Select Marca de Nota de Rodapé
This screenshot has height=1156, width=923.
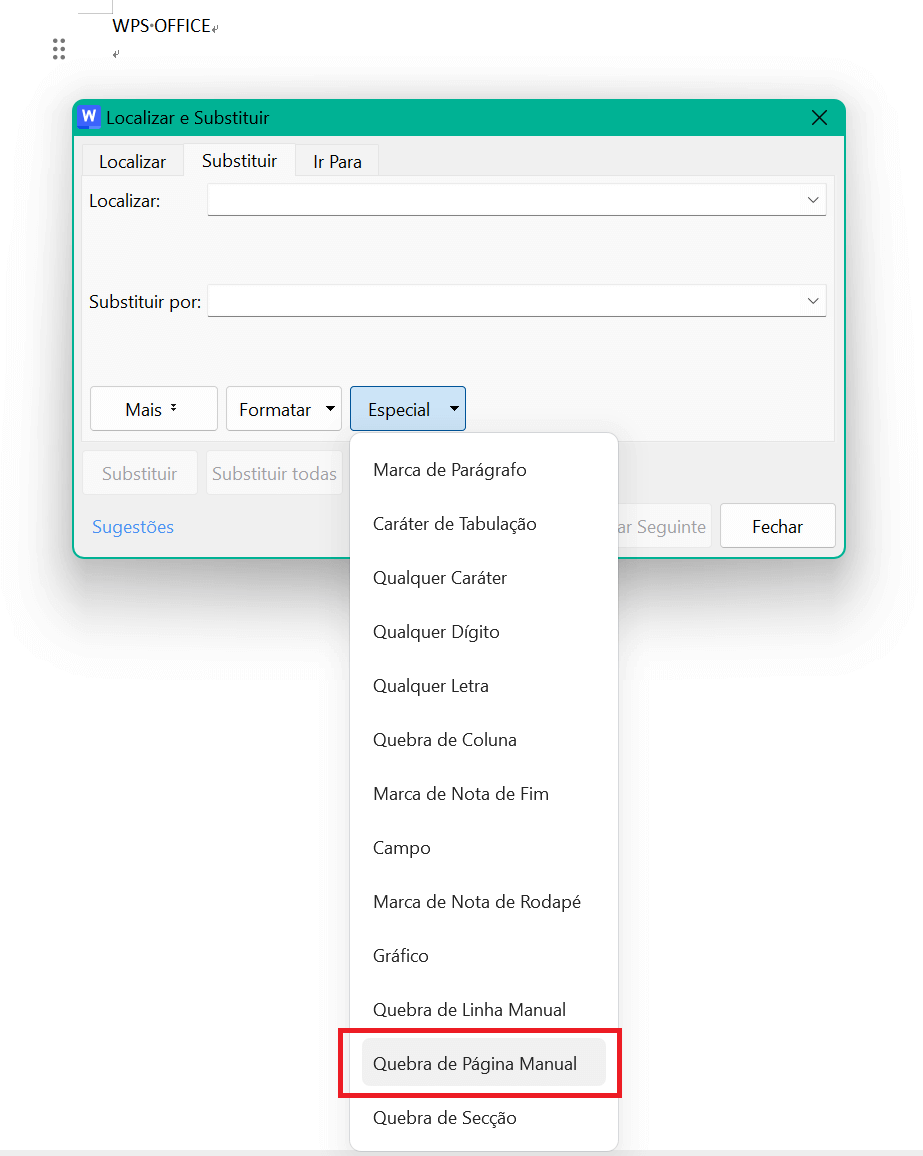coord(476,901)
